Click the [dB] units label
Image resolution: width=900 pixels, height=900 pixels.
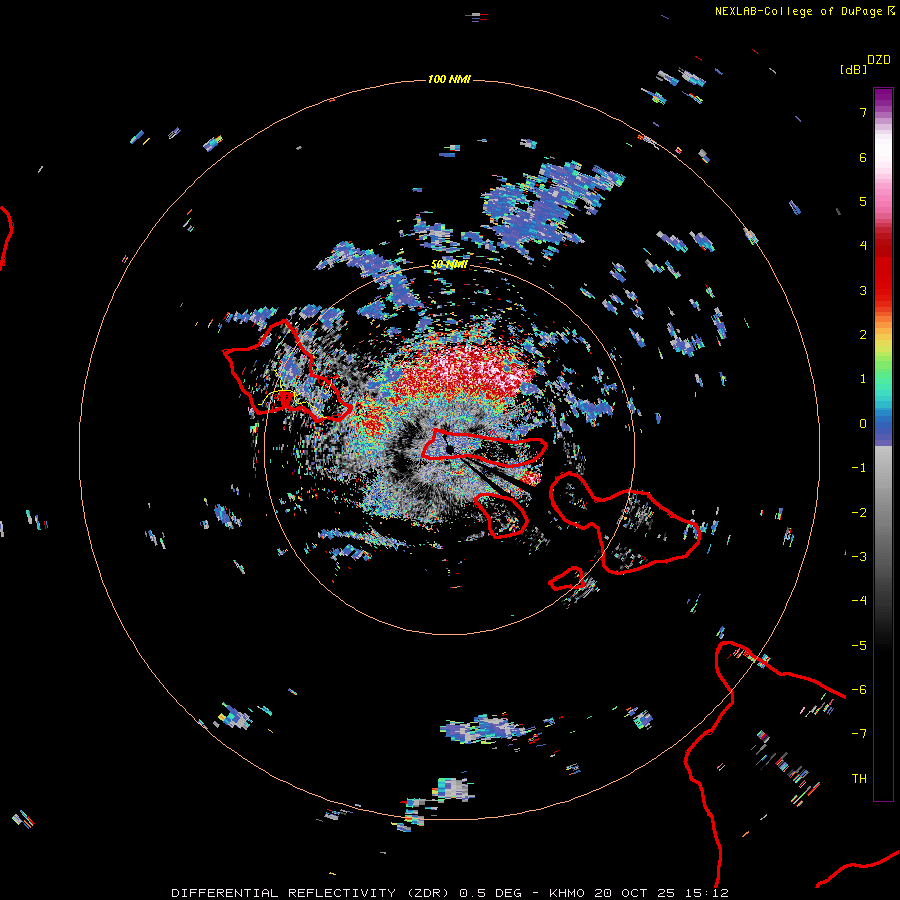tap(853, 69)
